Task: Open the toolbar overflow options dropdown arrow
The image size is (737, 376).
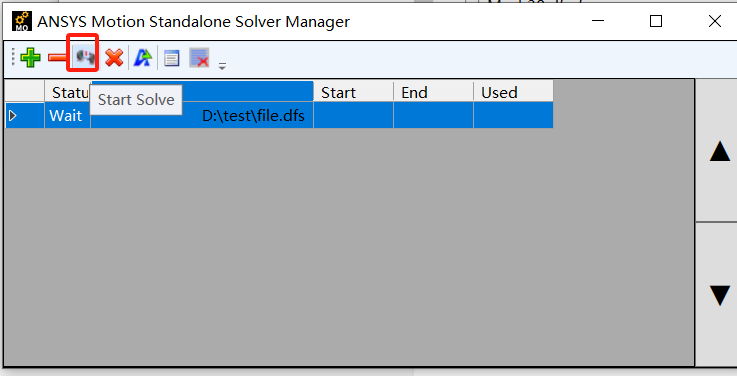Action: 222,66
